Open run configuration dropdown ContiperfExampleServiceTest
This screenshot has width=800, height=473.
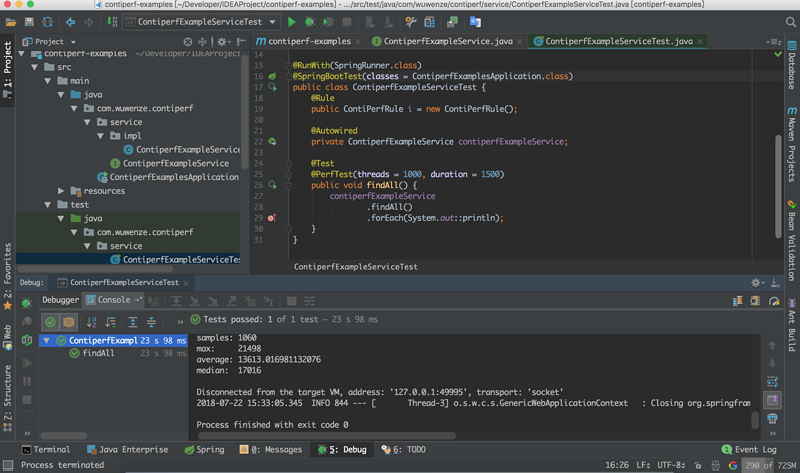[202, 22]
